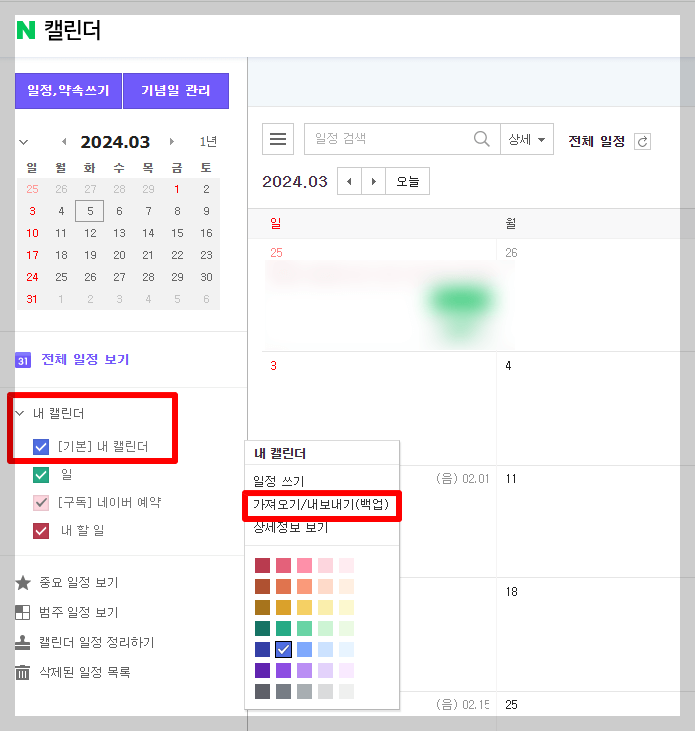Viewport: 695px width, 731px height.
Task: Click the grid icon for 범주 일정 보기
Action: (22, 613)
